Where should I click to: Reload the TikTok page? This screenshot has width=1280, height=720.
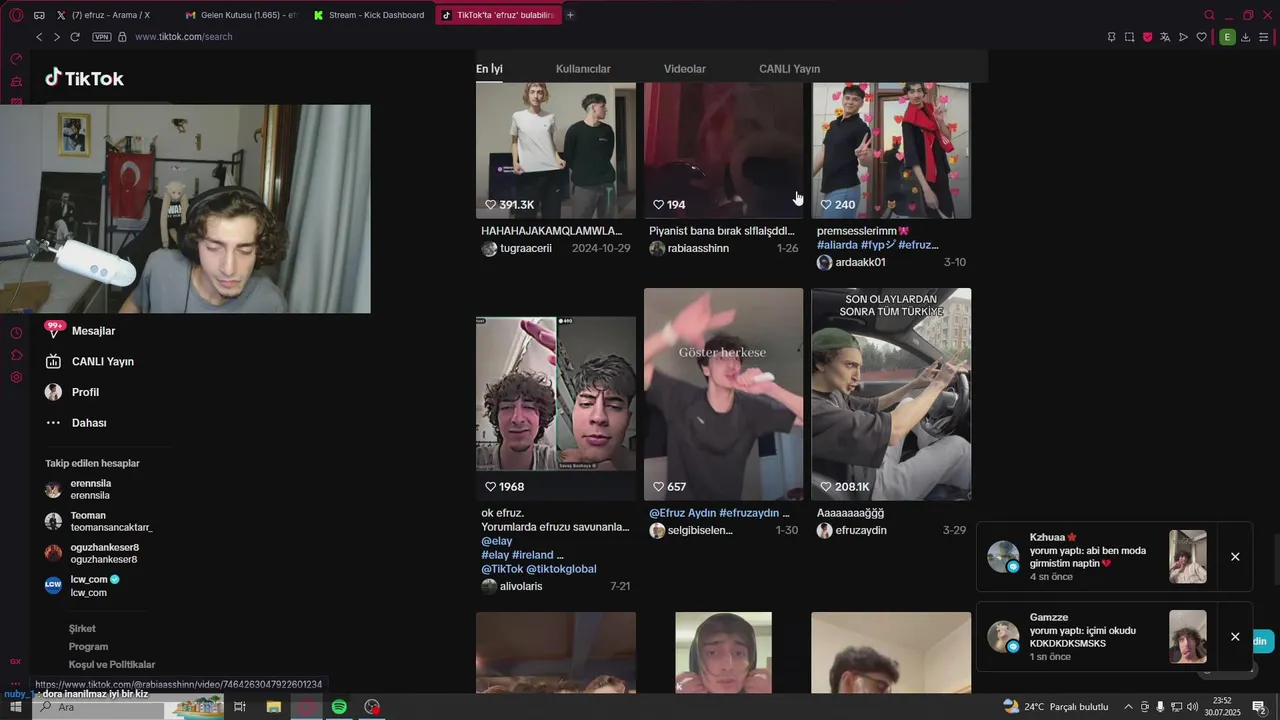pyautogui.click(x=75, y=37)
